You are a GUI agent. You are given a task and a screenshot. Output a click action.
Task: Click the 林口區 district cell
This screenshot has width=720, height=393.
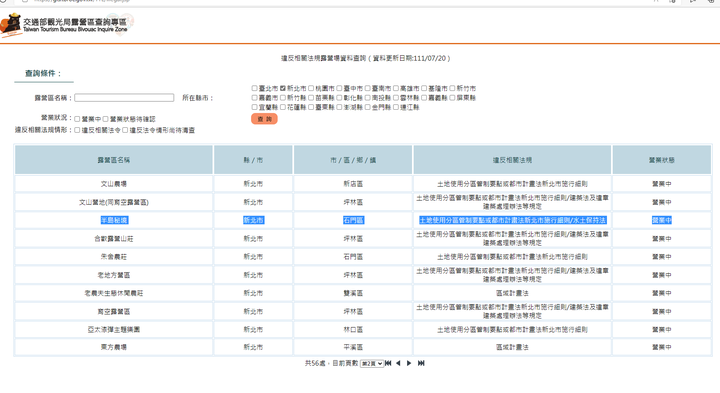[353, 330]
